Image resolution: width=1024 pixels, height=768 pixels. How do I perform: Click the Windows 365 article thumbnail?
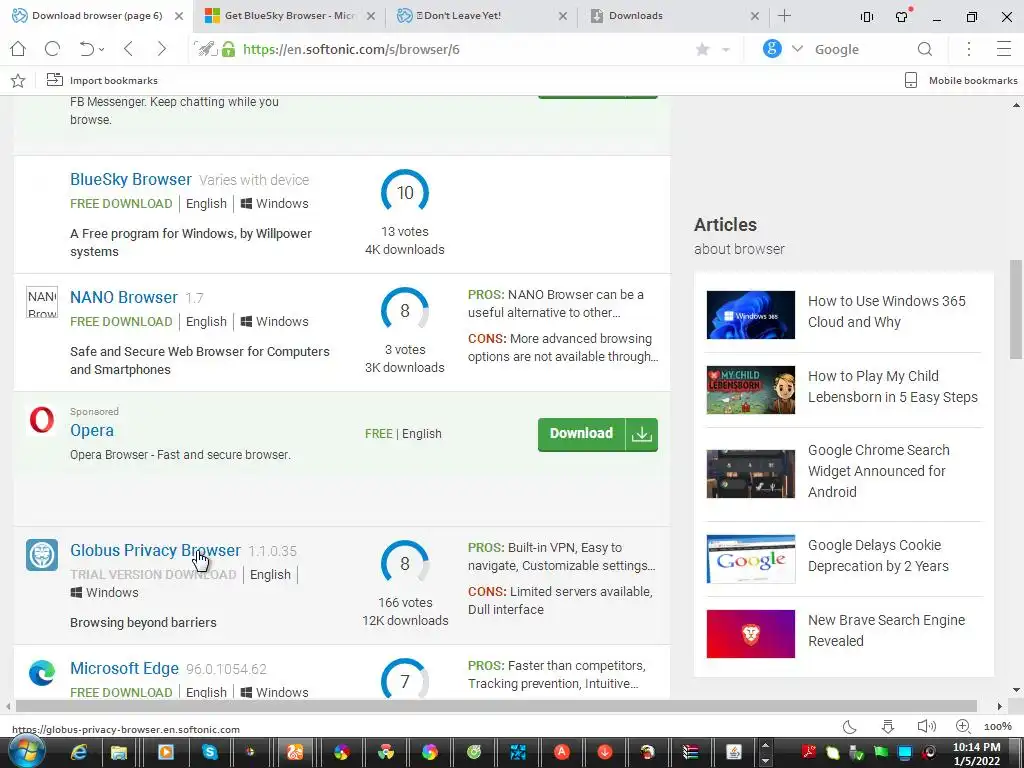(x=751, y=315)
